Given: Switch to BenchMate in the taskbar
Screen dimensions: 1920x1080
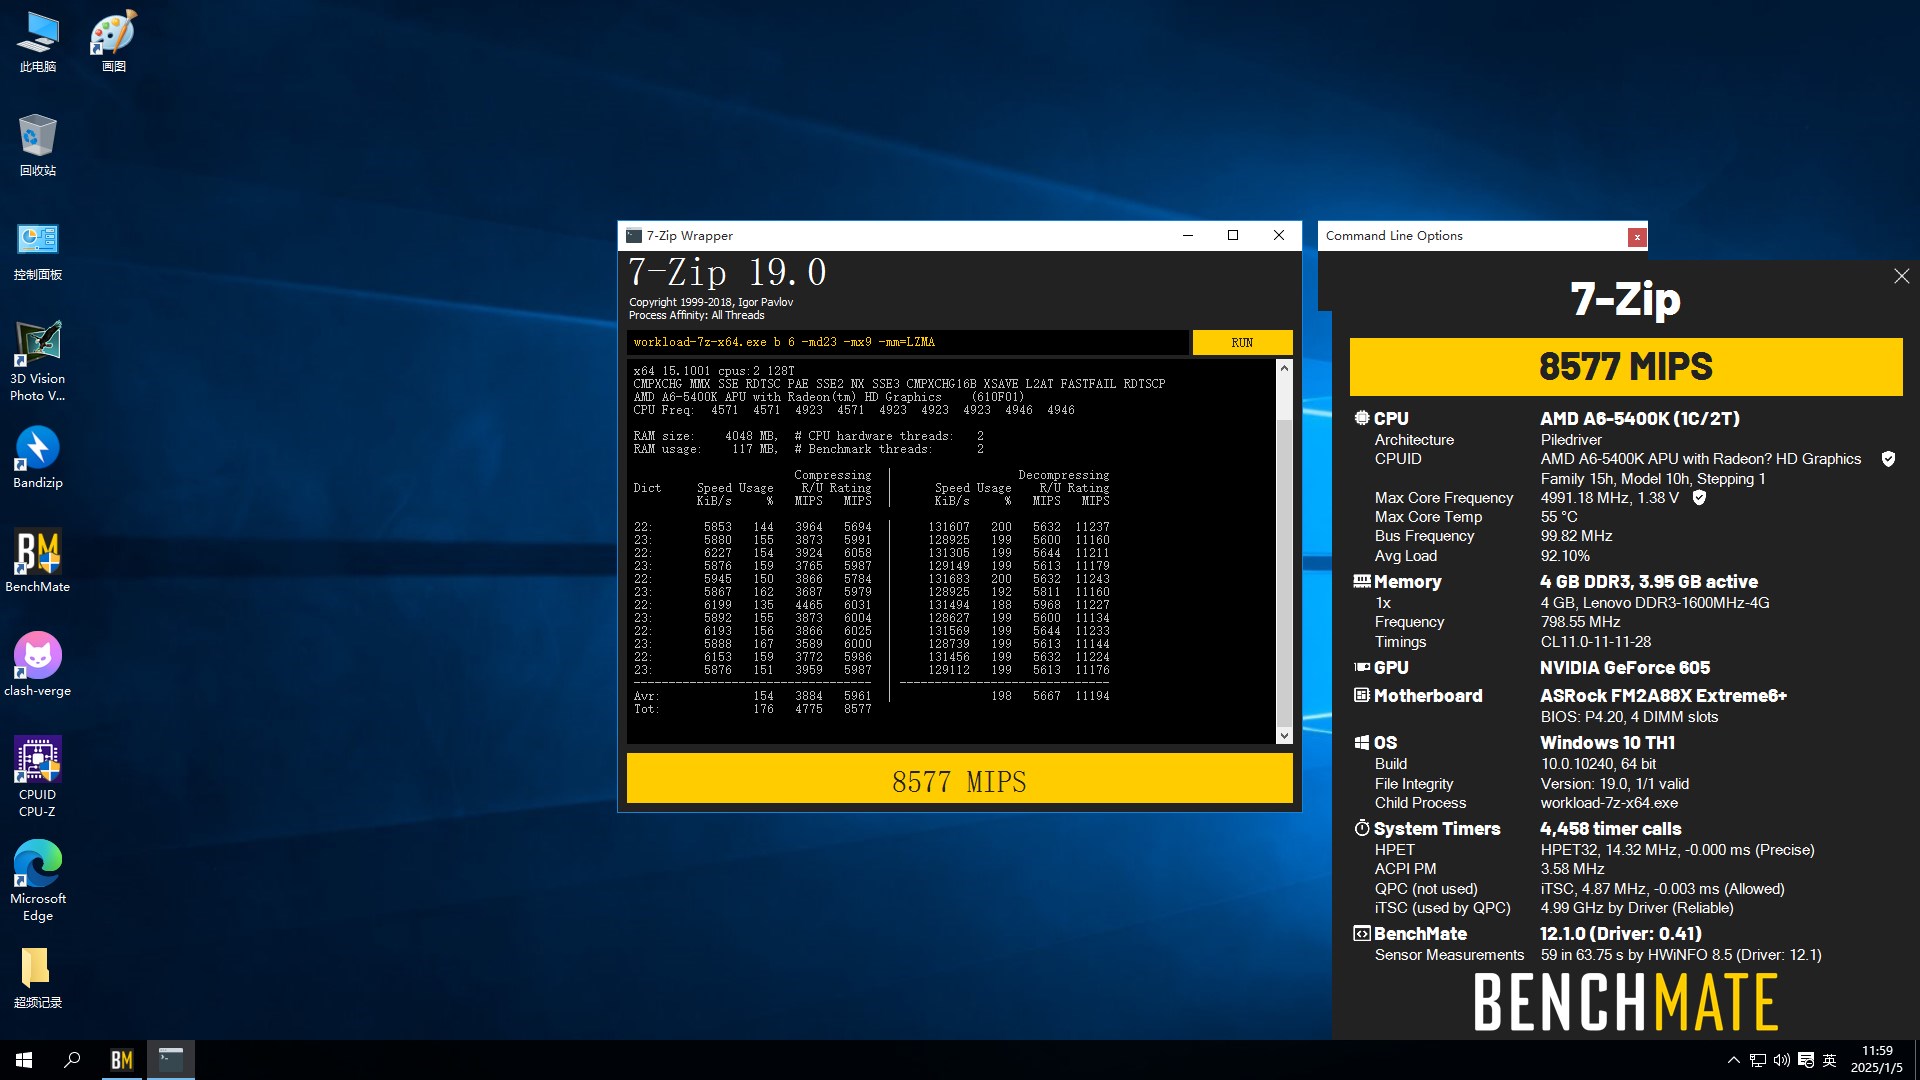Looking at the screenshot, I should 121,1060.
